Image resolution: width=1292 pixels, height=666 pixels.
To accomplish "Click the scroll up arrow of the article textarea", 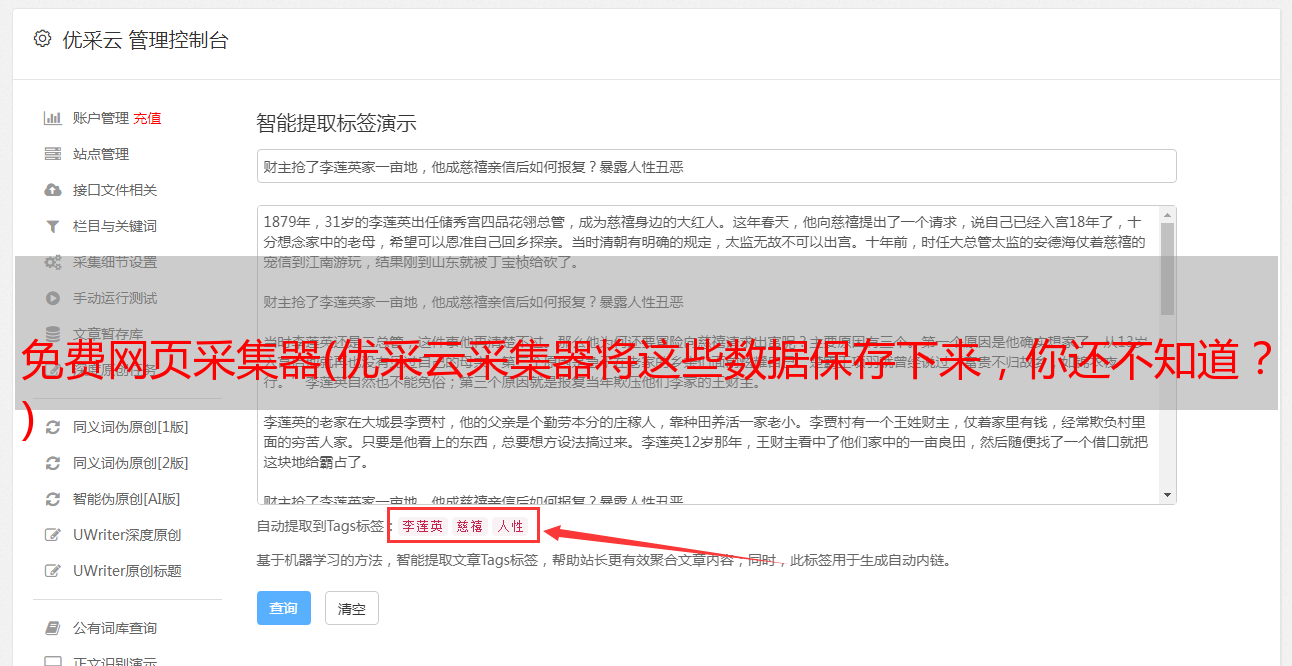I will (1167, 215).
